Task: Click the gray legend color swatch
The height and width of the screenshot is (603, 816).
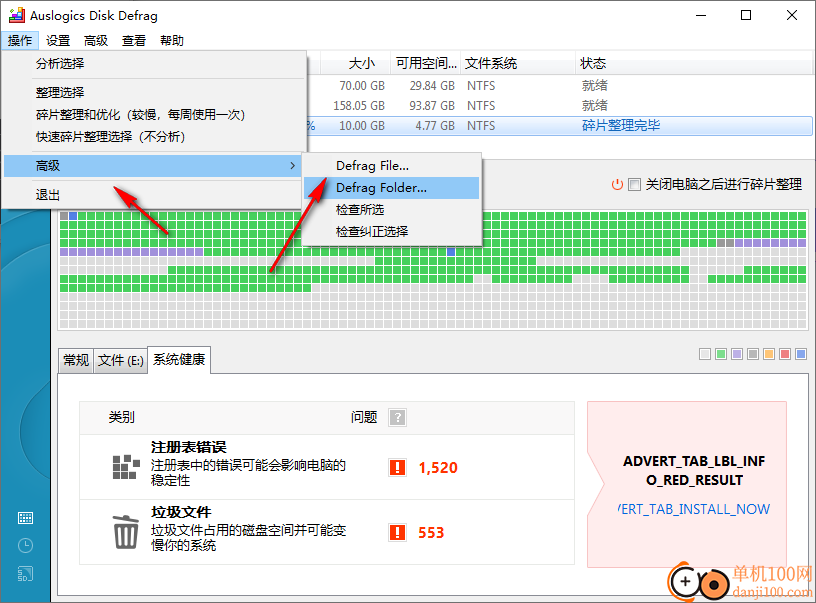Action: click(753, 354)
